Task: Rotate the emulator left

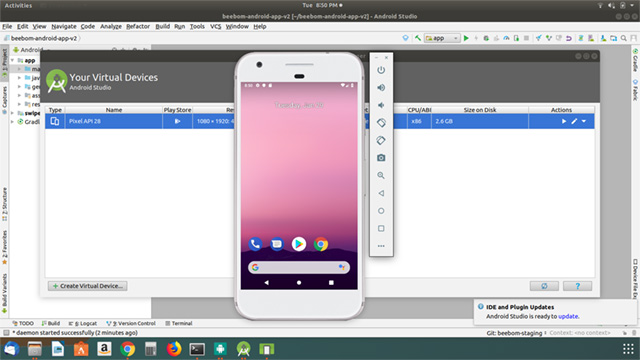Action: pos(381,122)
